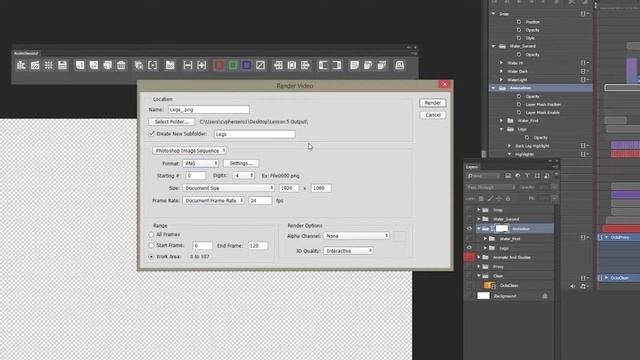Click lock transparent pixels icon in Layers
This screenshot has width=640, height=360.
click(481, 199)
